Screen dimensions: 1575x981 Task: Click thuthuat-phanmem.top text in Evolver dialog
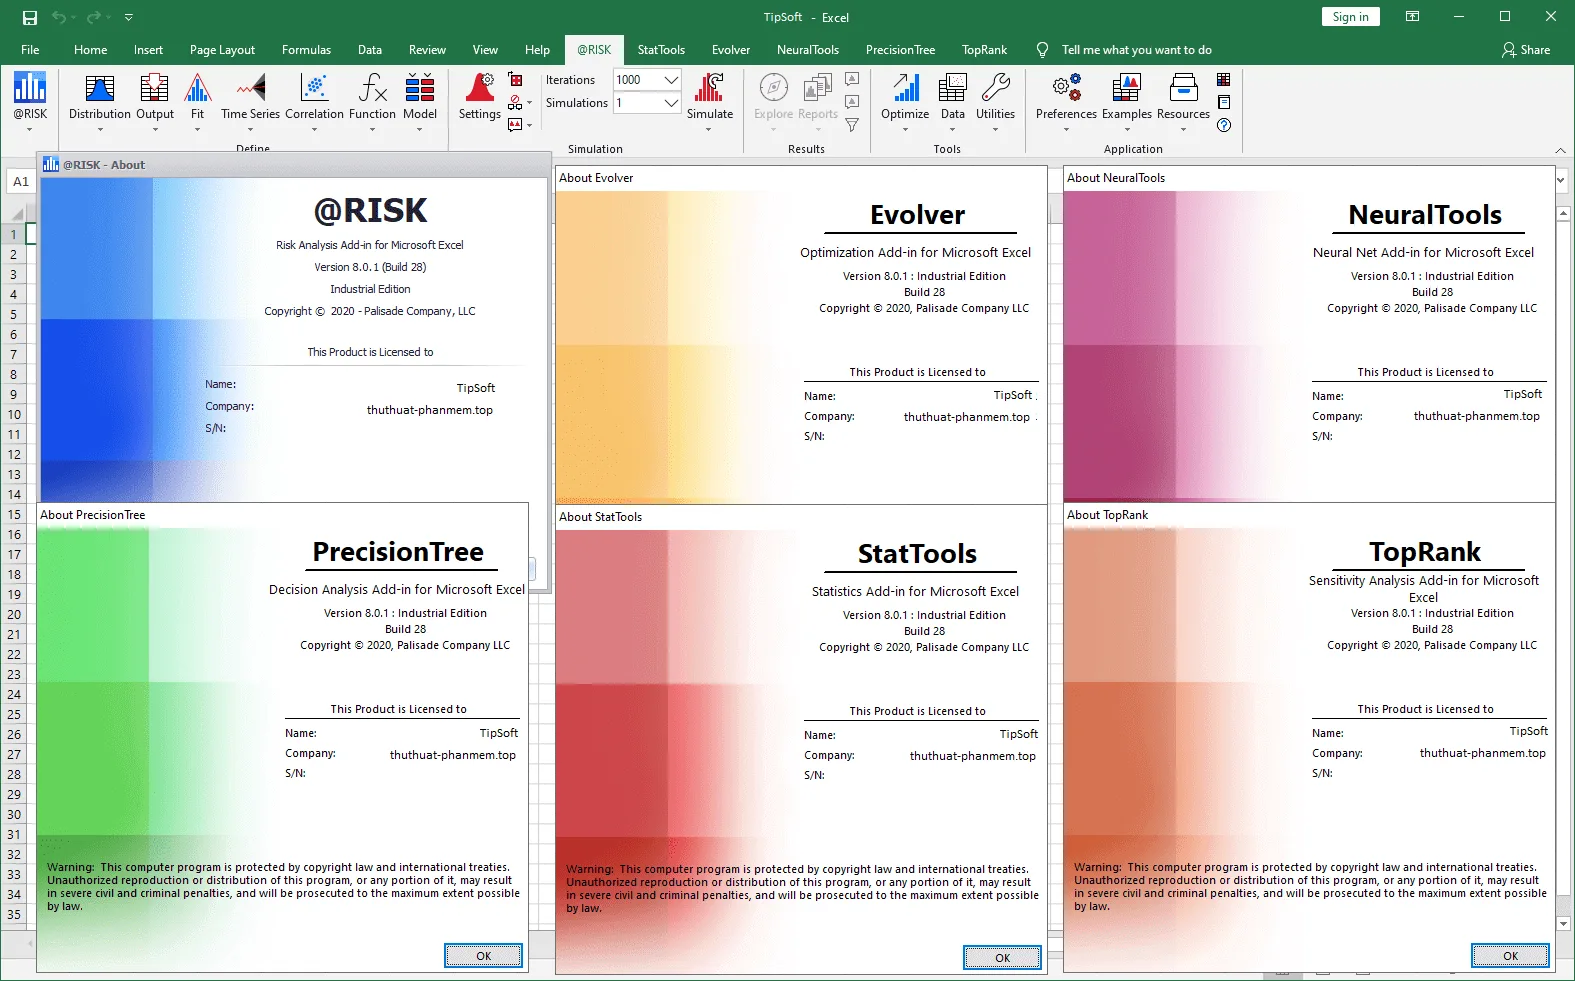coord(966,417)
